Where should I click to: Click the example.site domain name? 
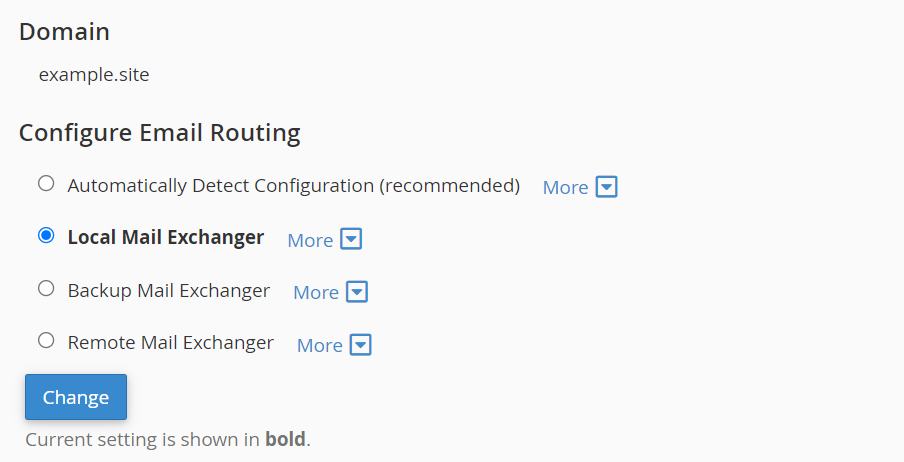94,74
